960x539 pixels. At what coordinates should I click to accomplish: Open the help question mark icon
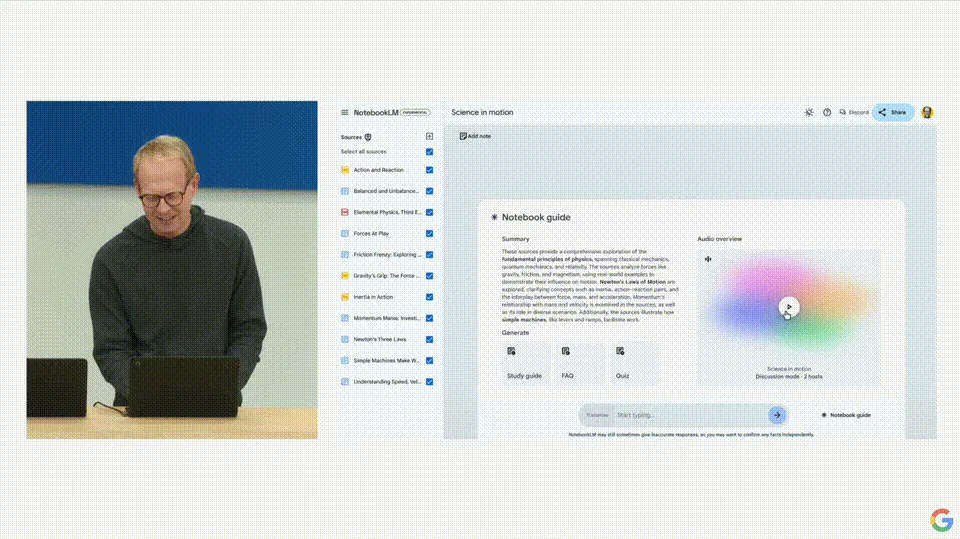click(x=827, y=113)
